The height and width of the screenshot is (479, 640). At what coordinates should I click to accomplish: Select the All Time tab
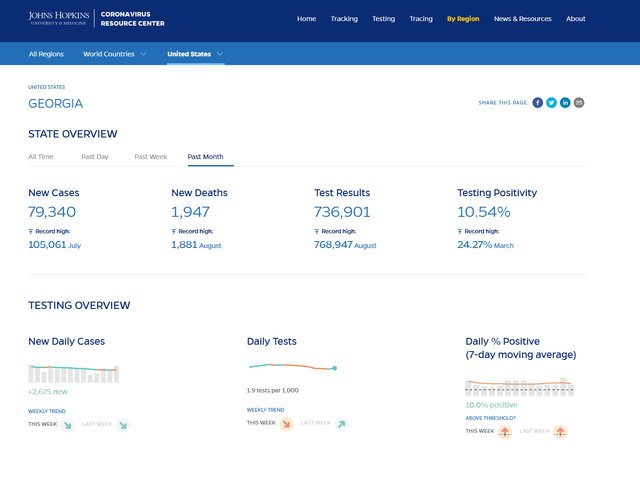click(41, 157)
